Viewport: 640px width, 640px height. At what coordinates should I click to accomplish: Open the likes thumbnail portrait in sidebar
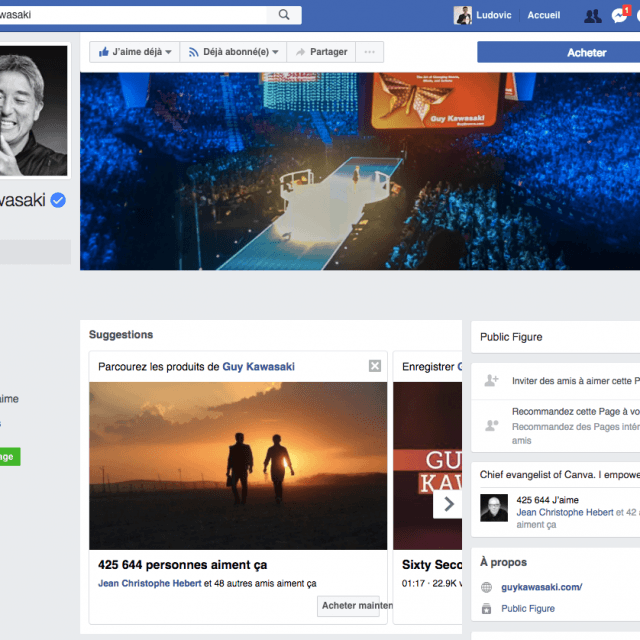point(494,508)
